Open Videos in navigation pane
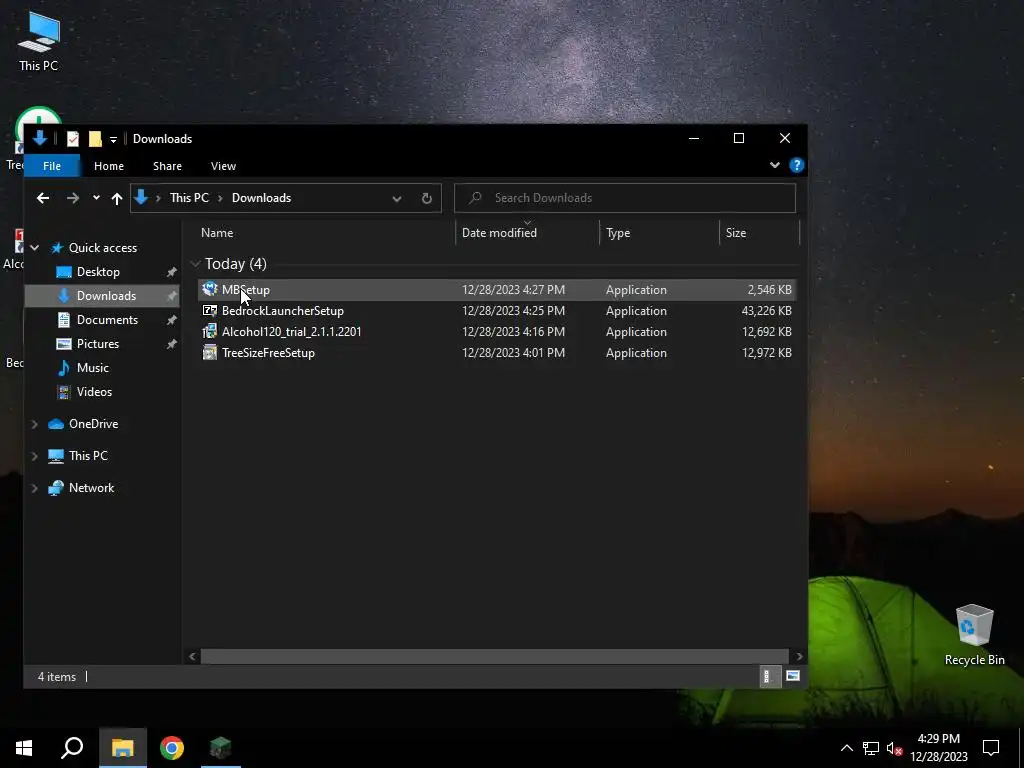The width and height of the screenshot is (1024, 768). 94,392
